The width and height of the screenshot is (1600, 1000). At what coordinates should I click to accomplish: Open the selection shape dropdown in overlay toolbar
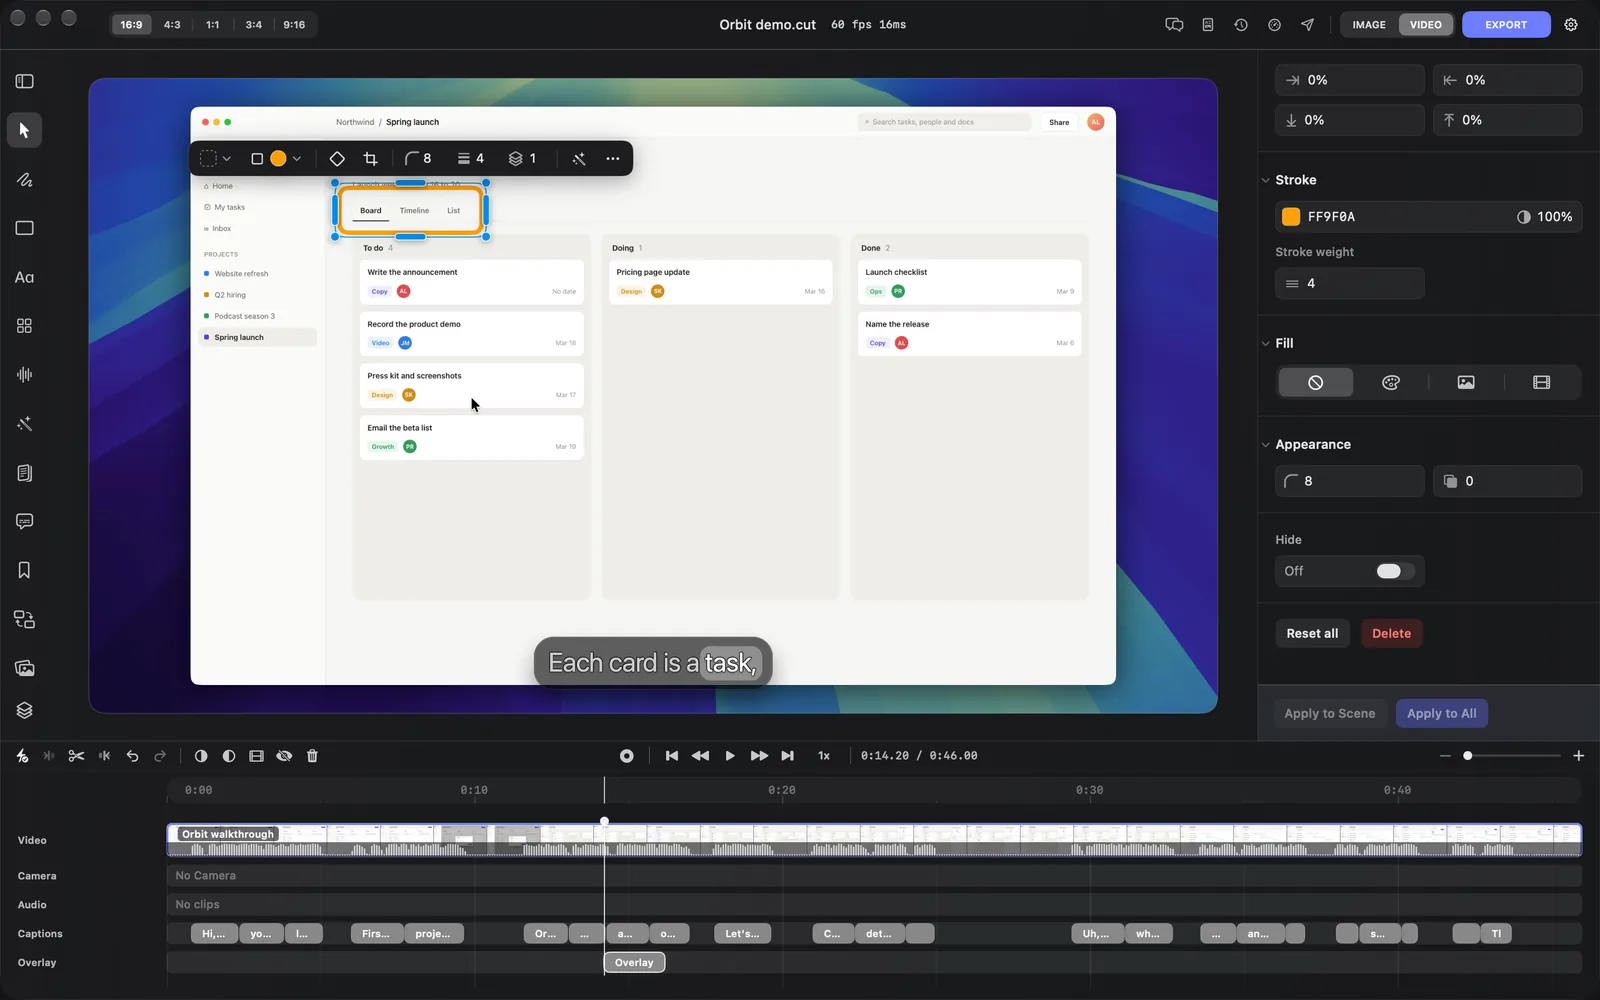tap(215, 158)
